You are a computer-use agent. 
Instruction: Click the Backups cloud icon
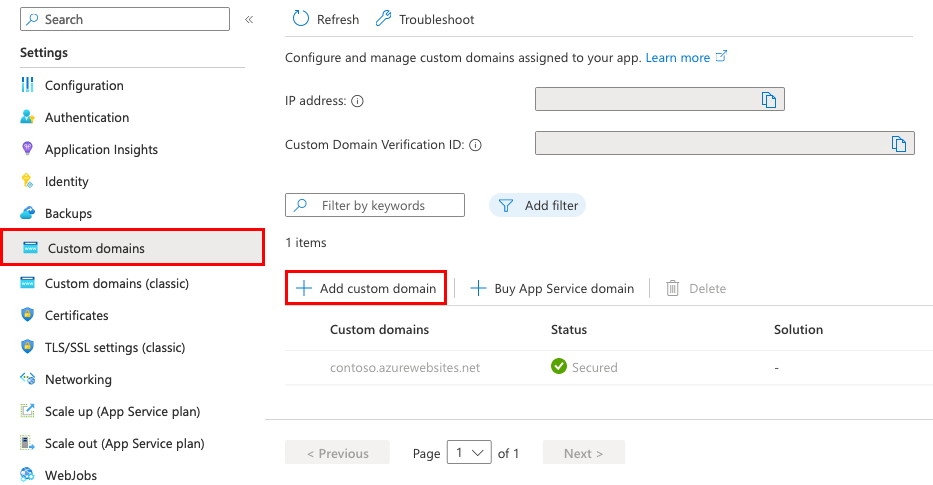[x=28, y=213]
